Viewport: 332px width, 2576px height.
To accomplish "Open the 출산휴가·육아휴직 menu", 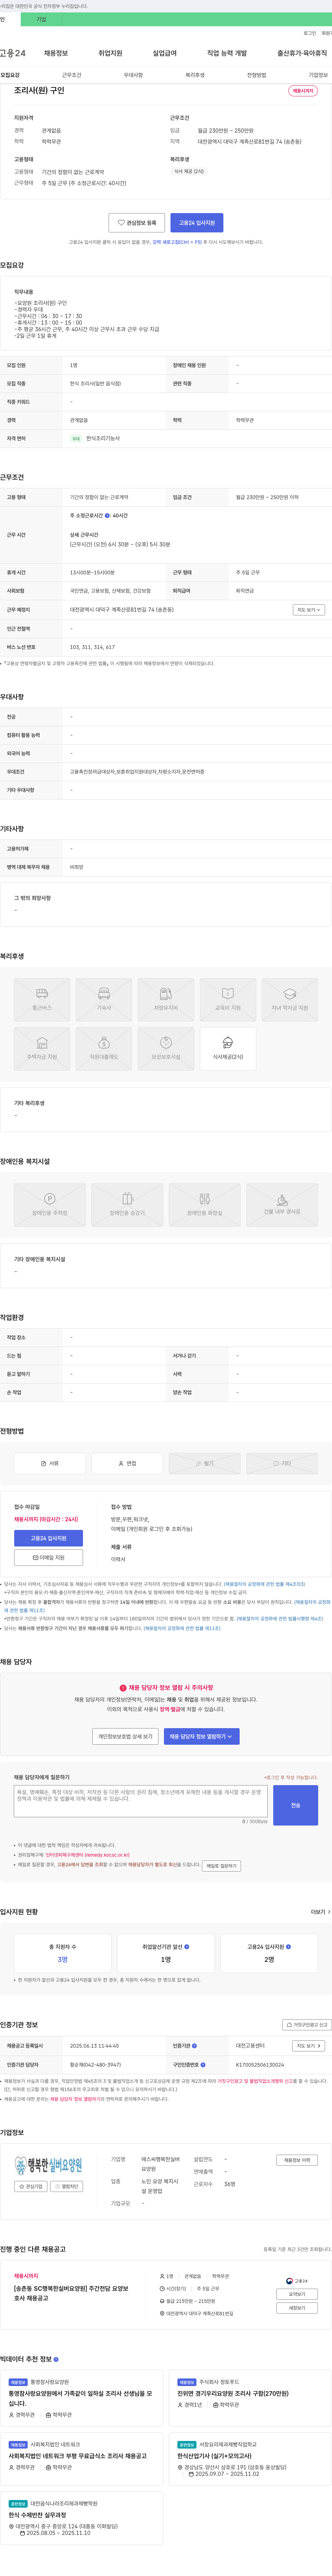I will [x=302, y=53].
